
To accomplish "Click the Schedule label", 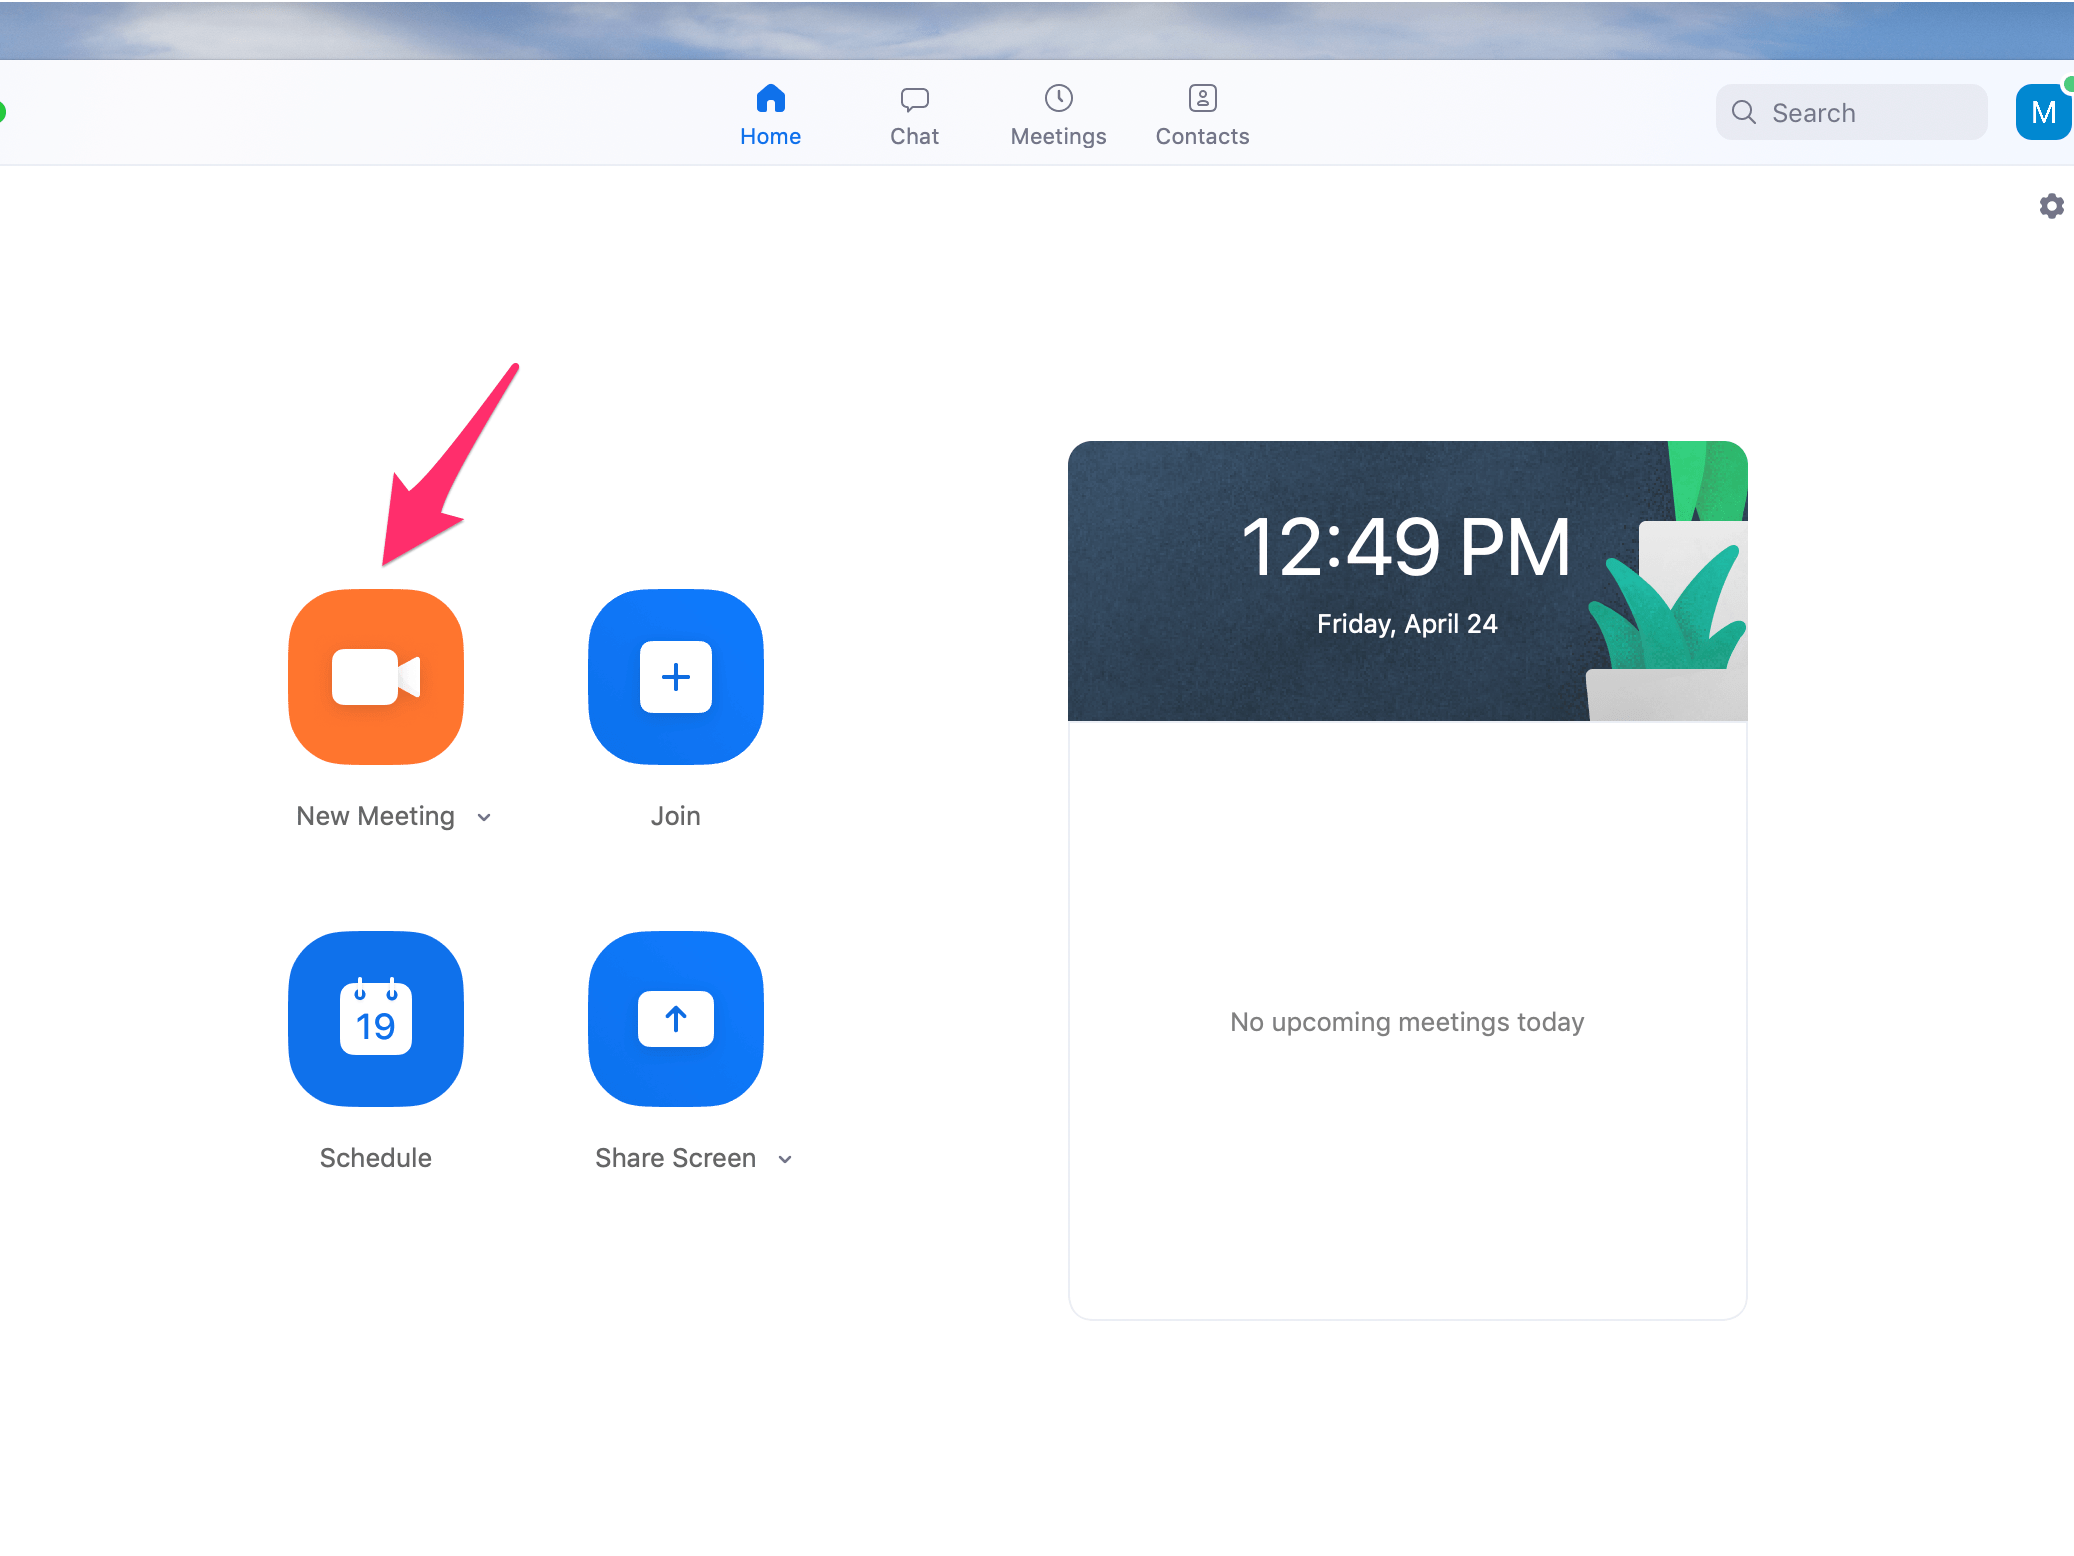I will 376,1158.
